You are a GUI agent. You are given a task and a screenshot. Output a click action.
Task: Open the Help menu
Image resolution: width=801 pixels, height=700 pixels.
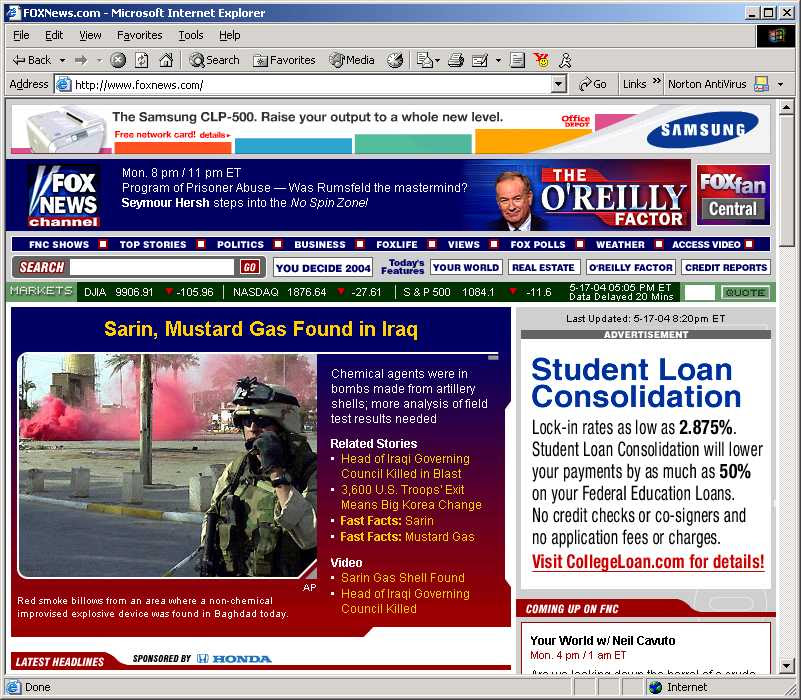click(229, 35)
